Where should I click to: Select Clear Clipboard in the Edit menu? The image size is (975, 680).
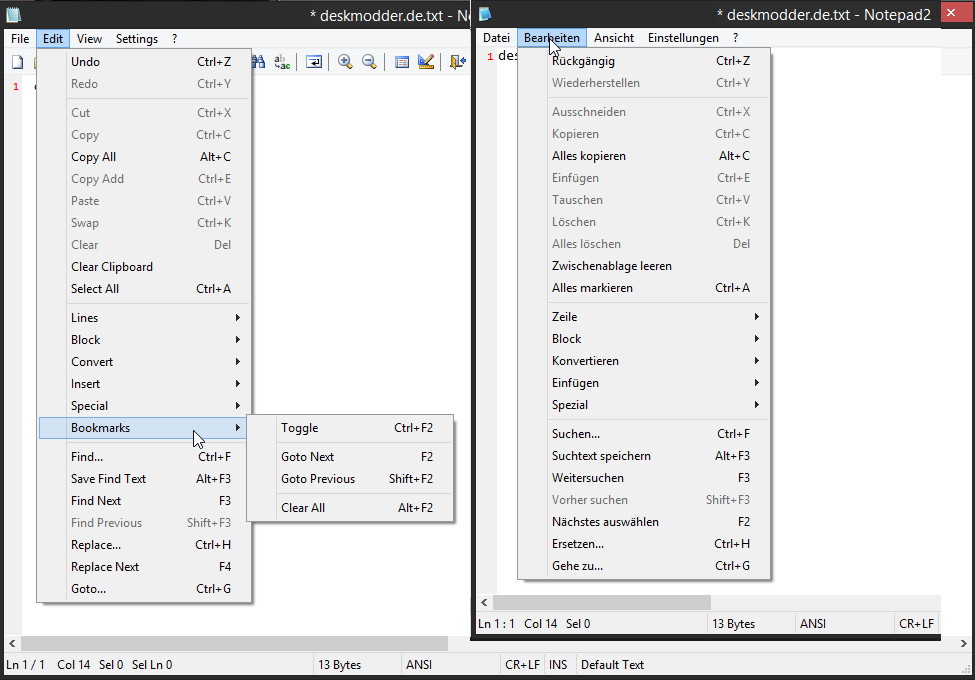[145, 267]
